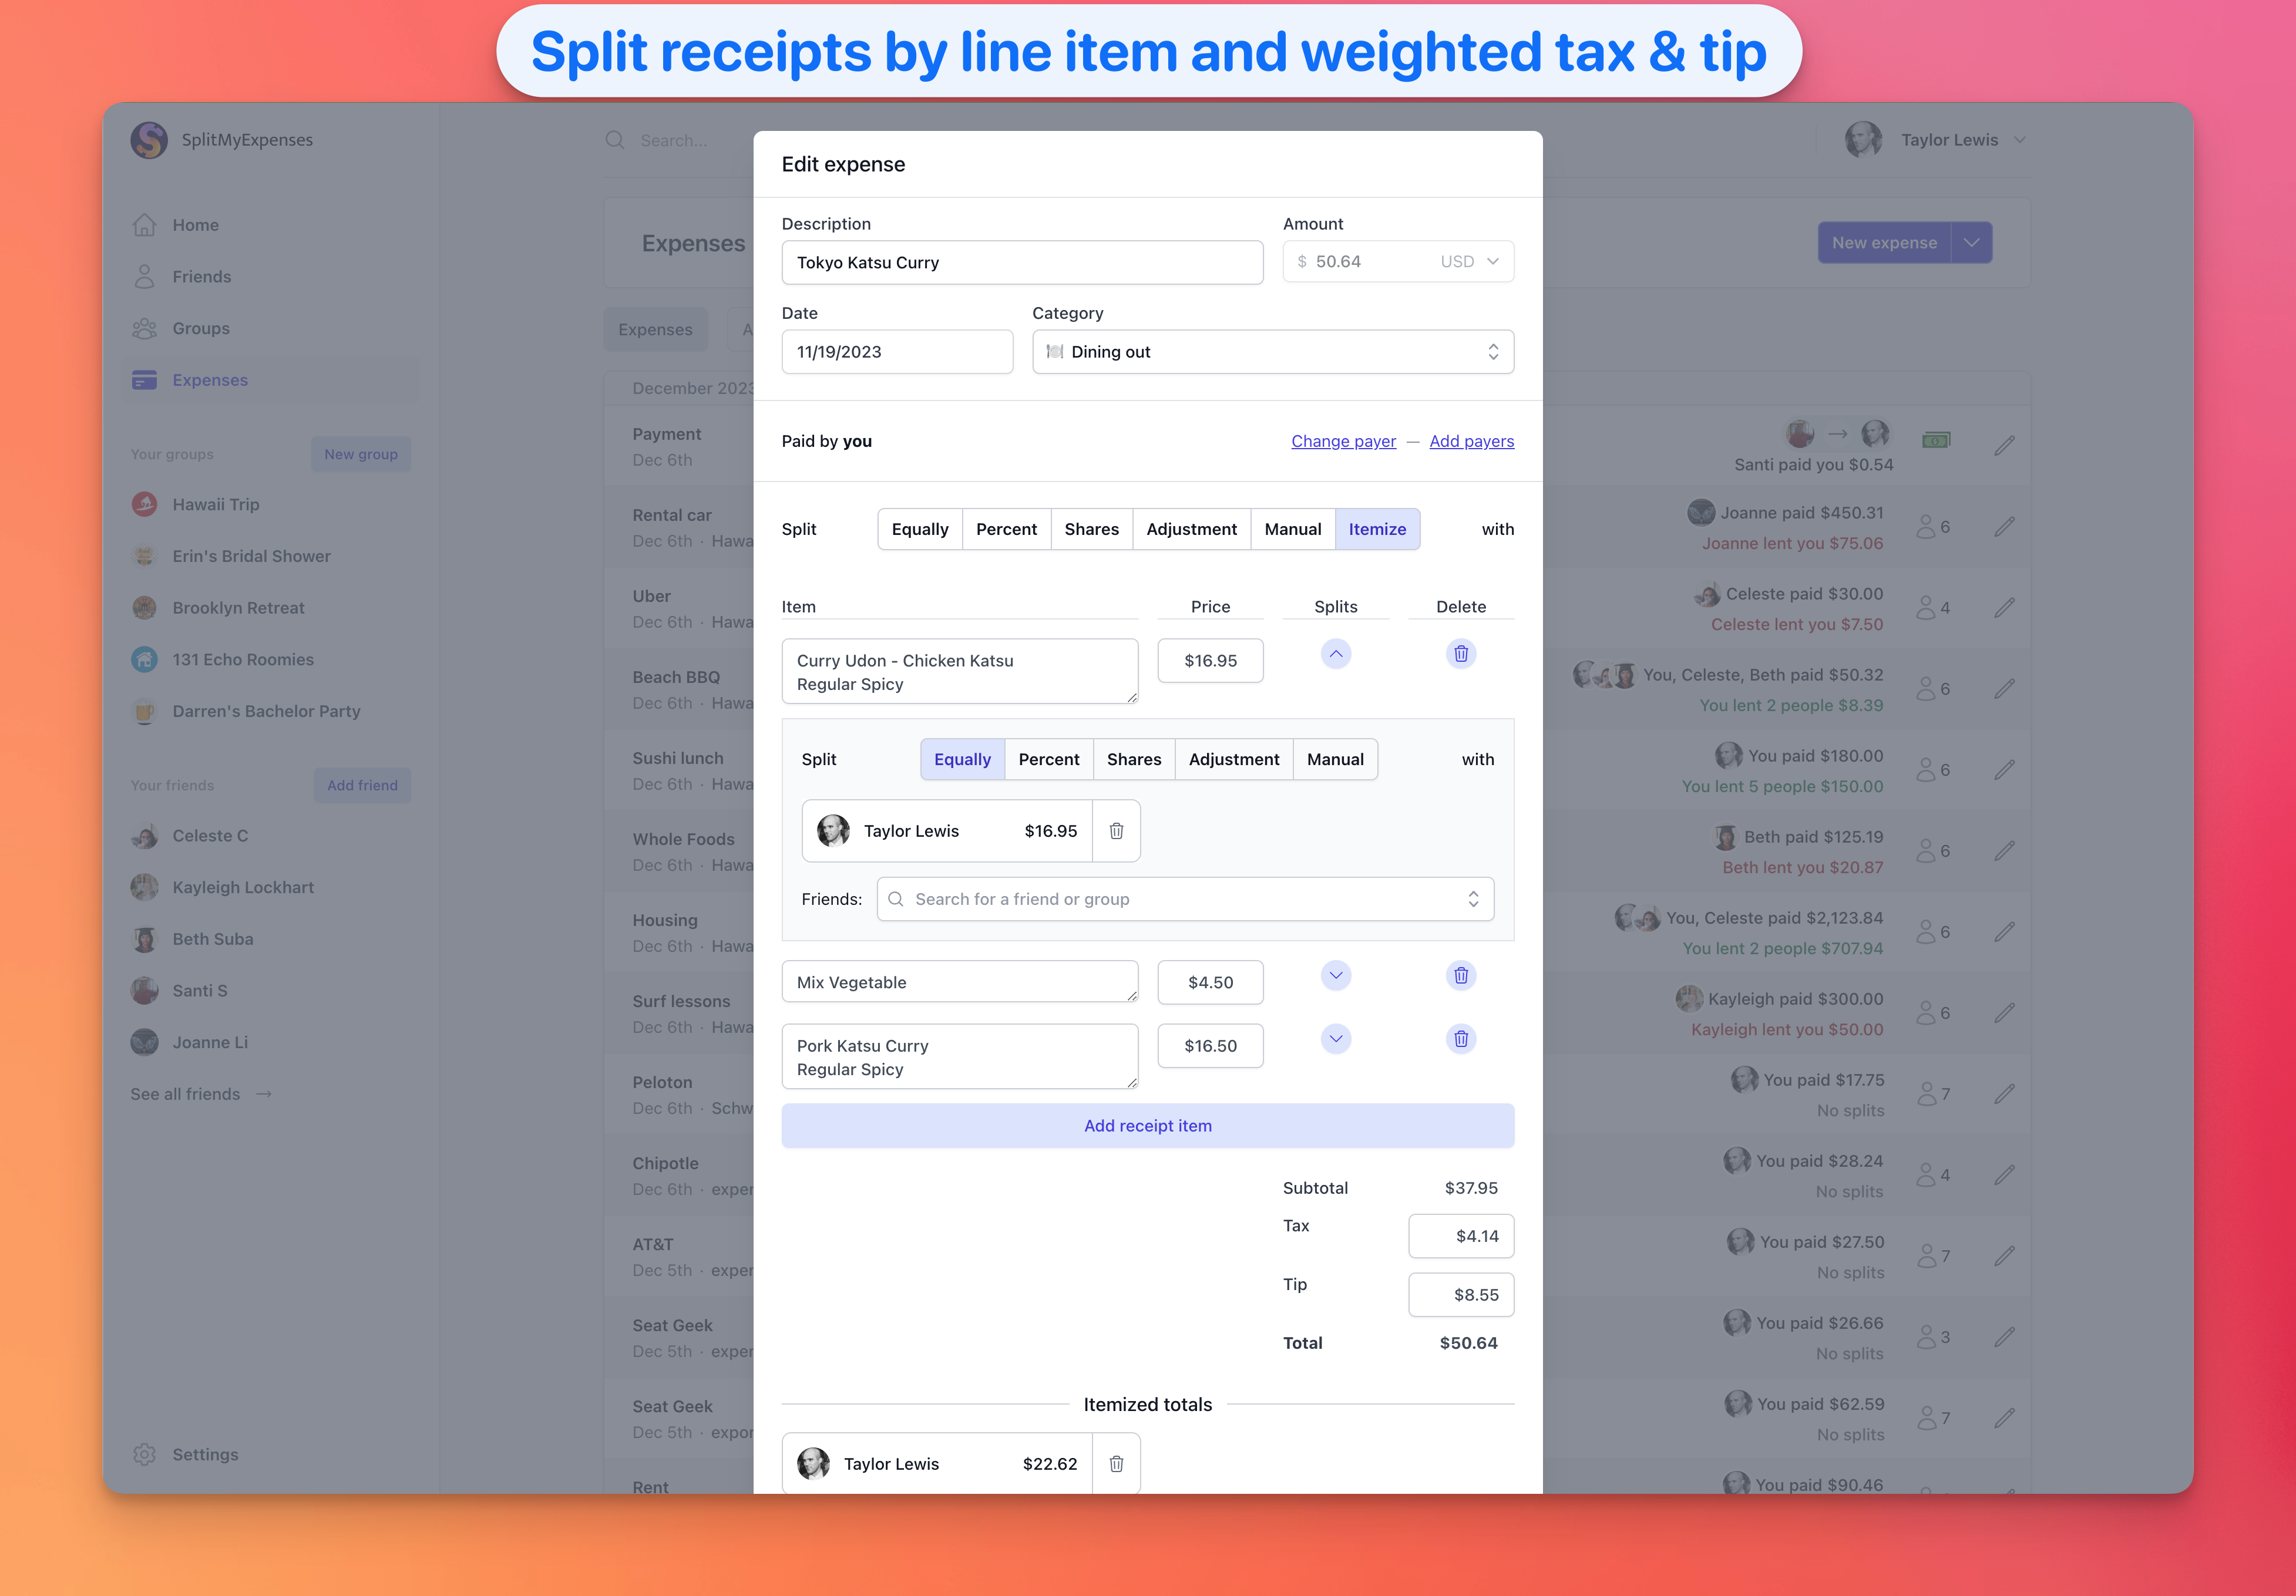Screen dimensions: 2296x1596
Task: Edit the Sushi lunch expense pencil icon
Action: point(2005,770)
